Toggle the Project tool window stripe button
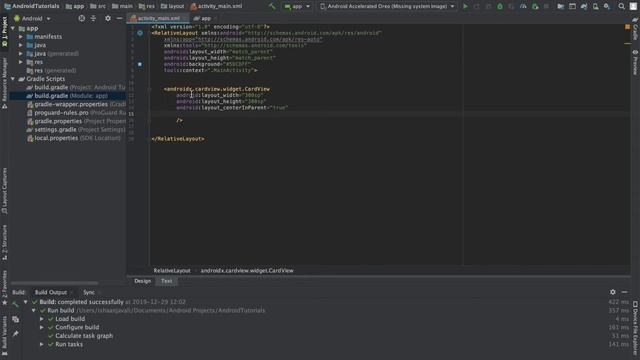Viewport: 640px width, 360px height. pyautogui.click(x=4, y=33)
